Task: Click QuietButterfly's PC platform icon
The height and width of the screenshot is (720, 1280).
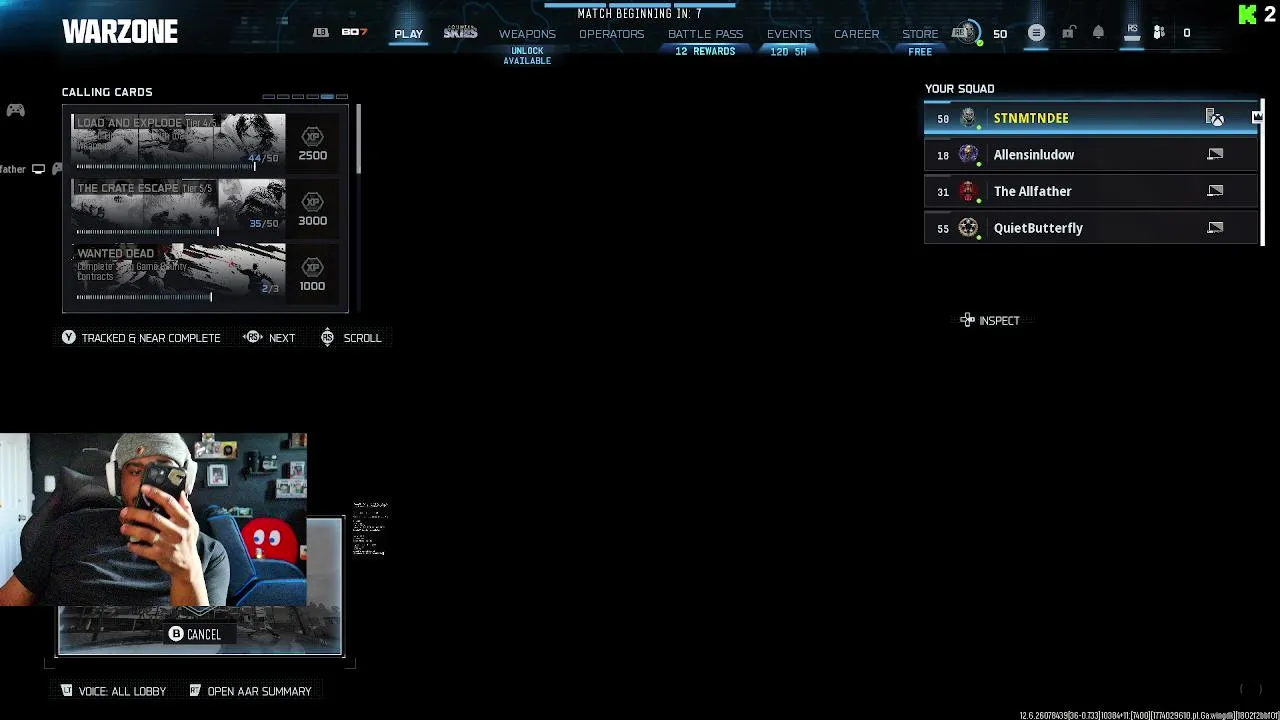Action: 1215,228
